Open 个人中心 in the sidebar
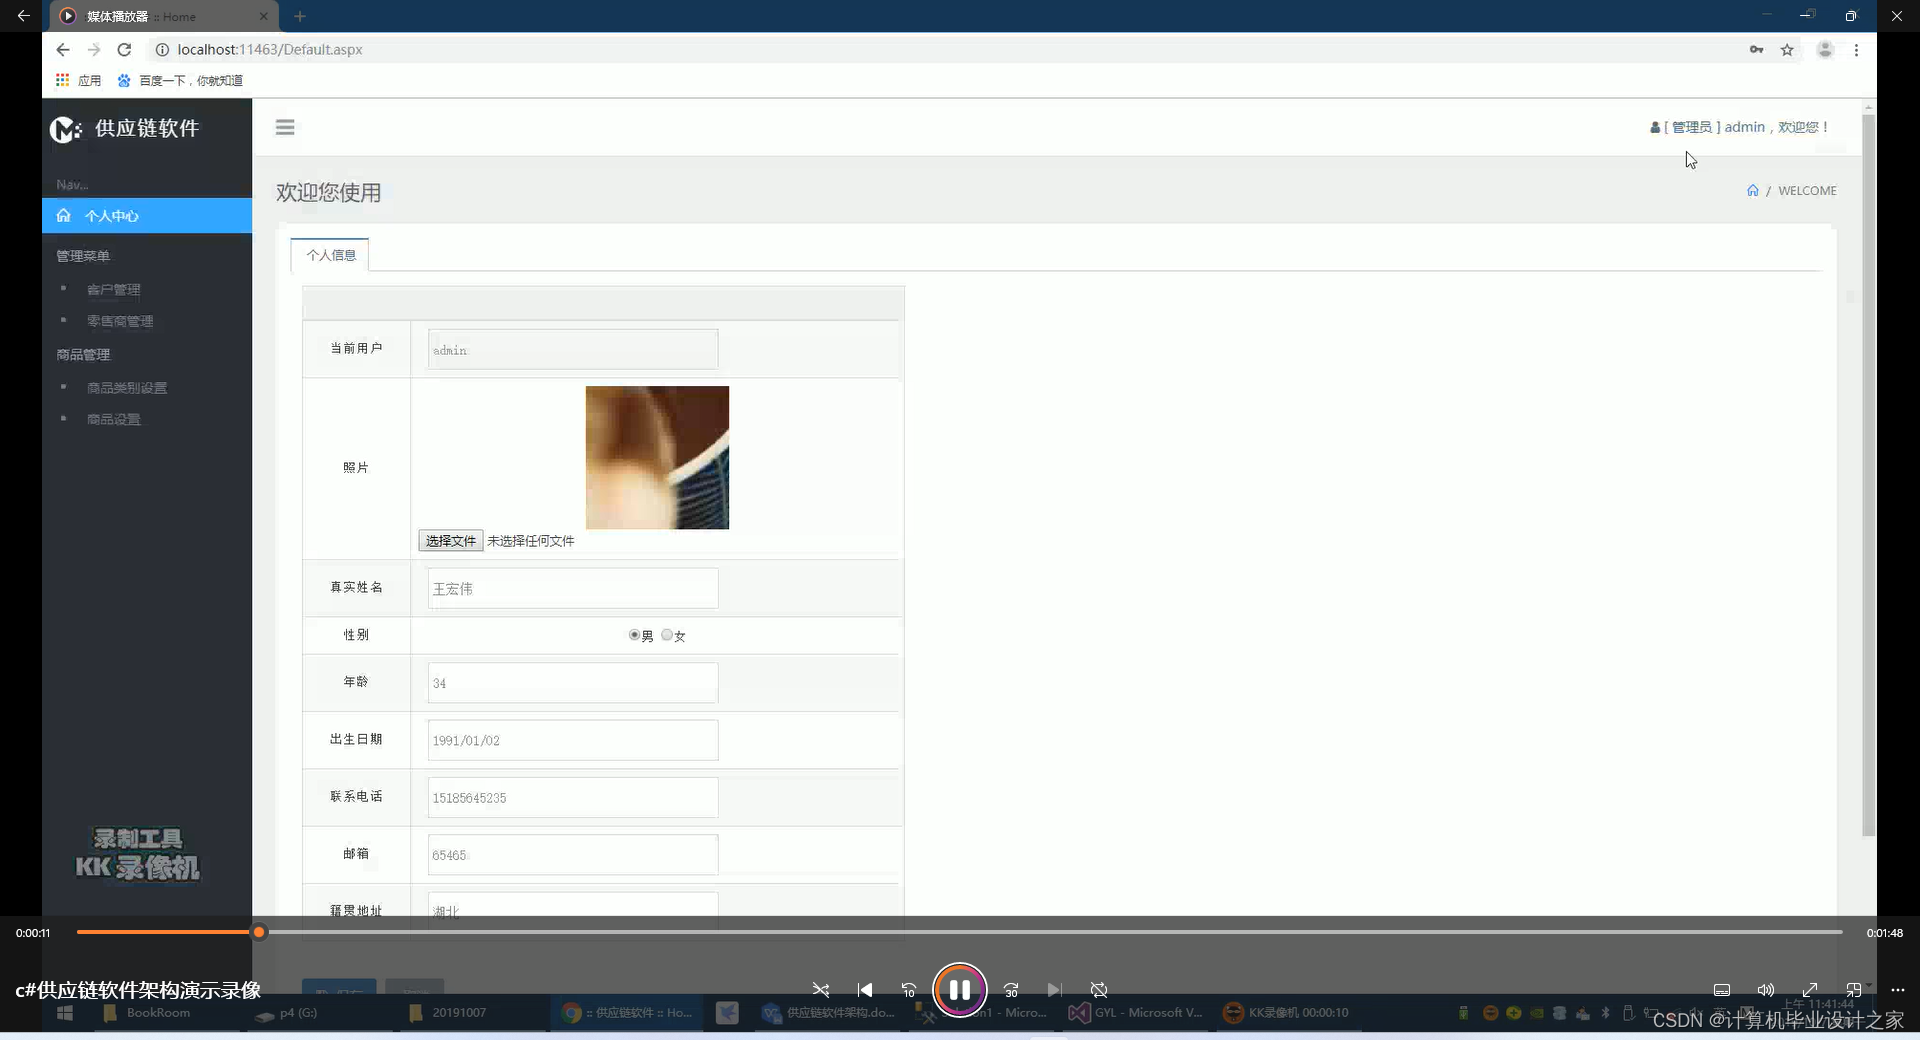1920x1040 pixels. coord(147,216)
